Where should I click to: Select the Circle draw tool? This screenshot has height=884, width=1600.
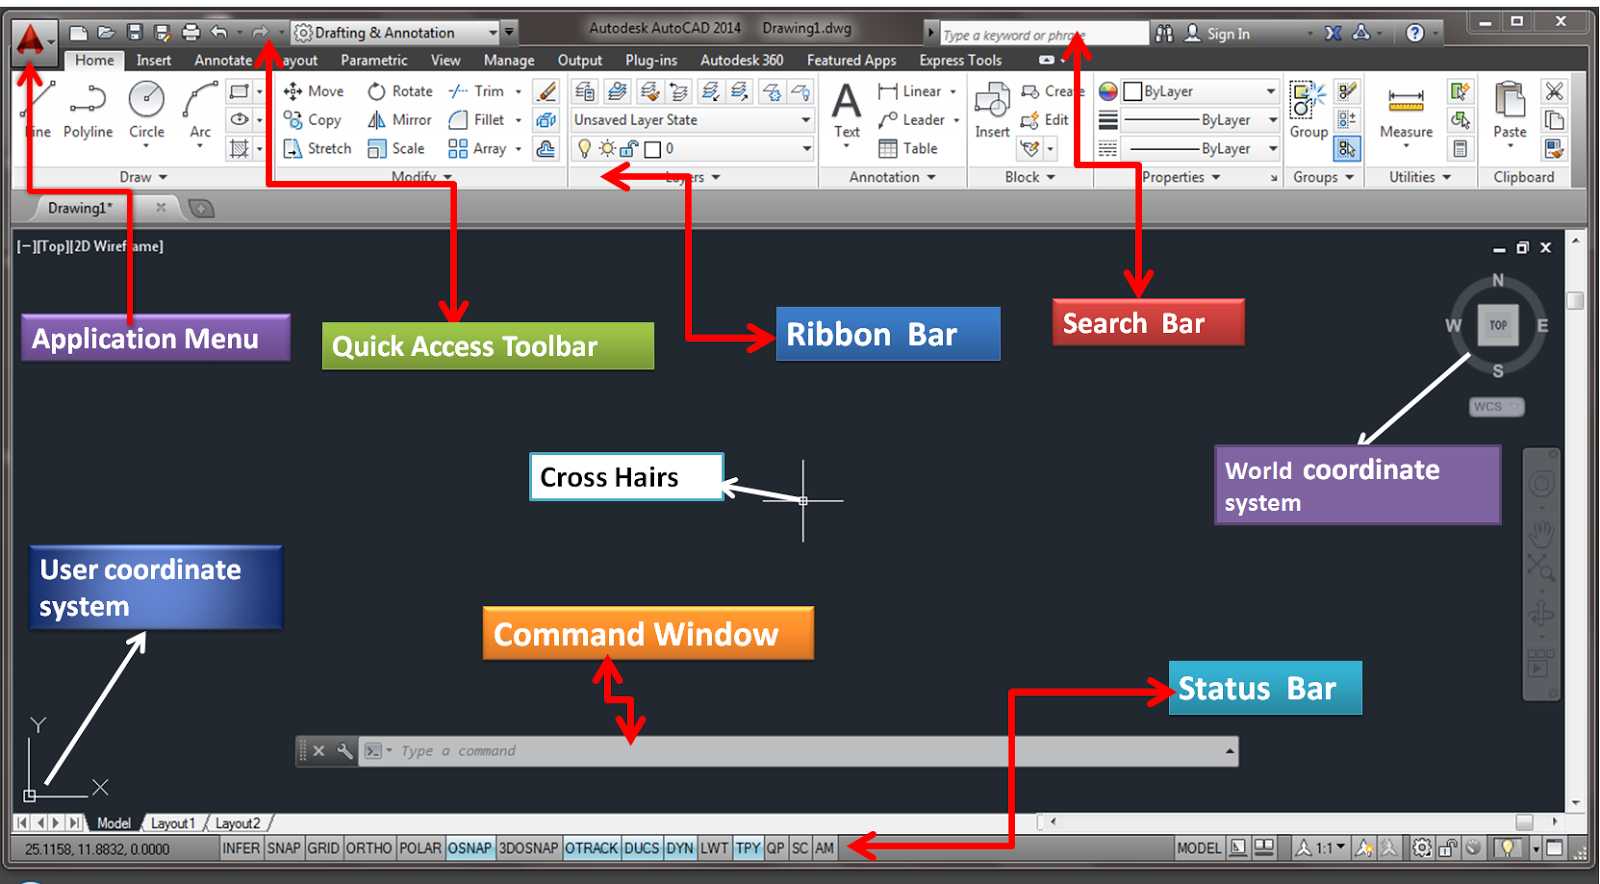pos(147,110)
